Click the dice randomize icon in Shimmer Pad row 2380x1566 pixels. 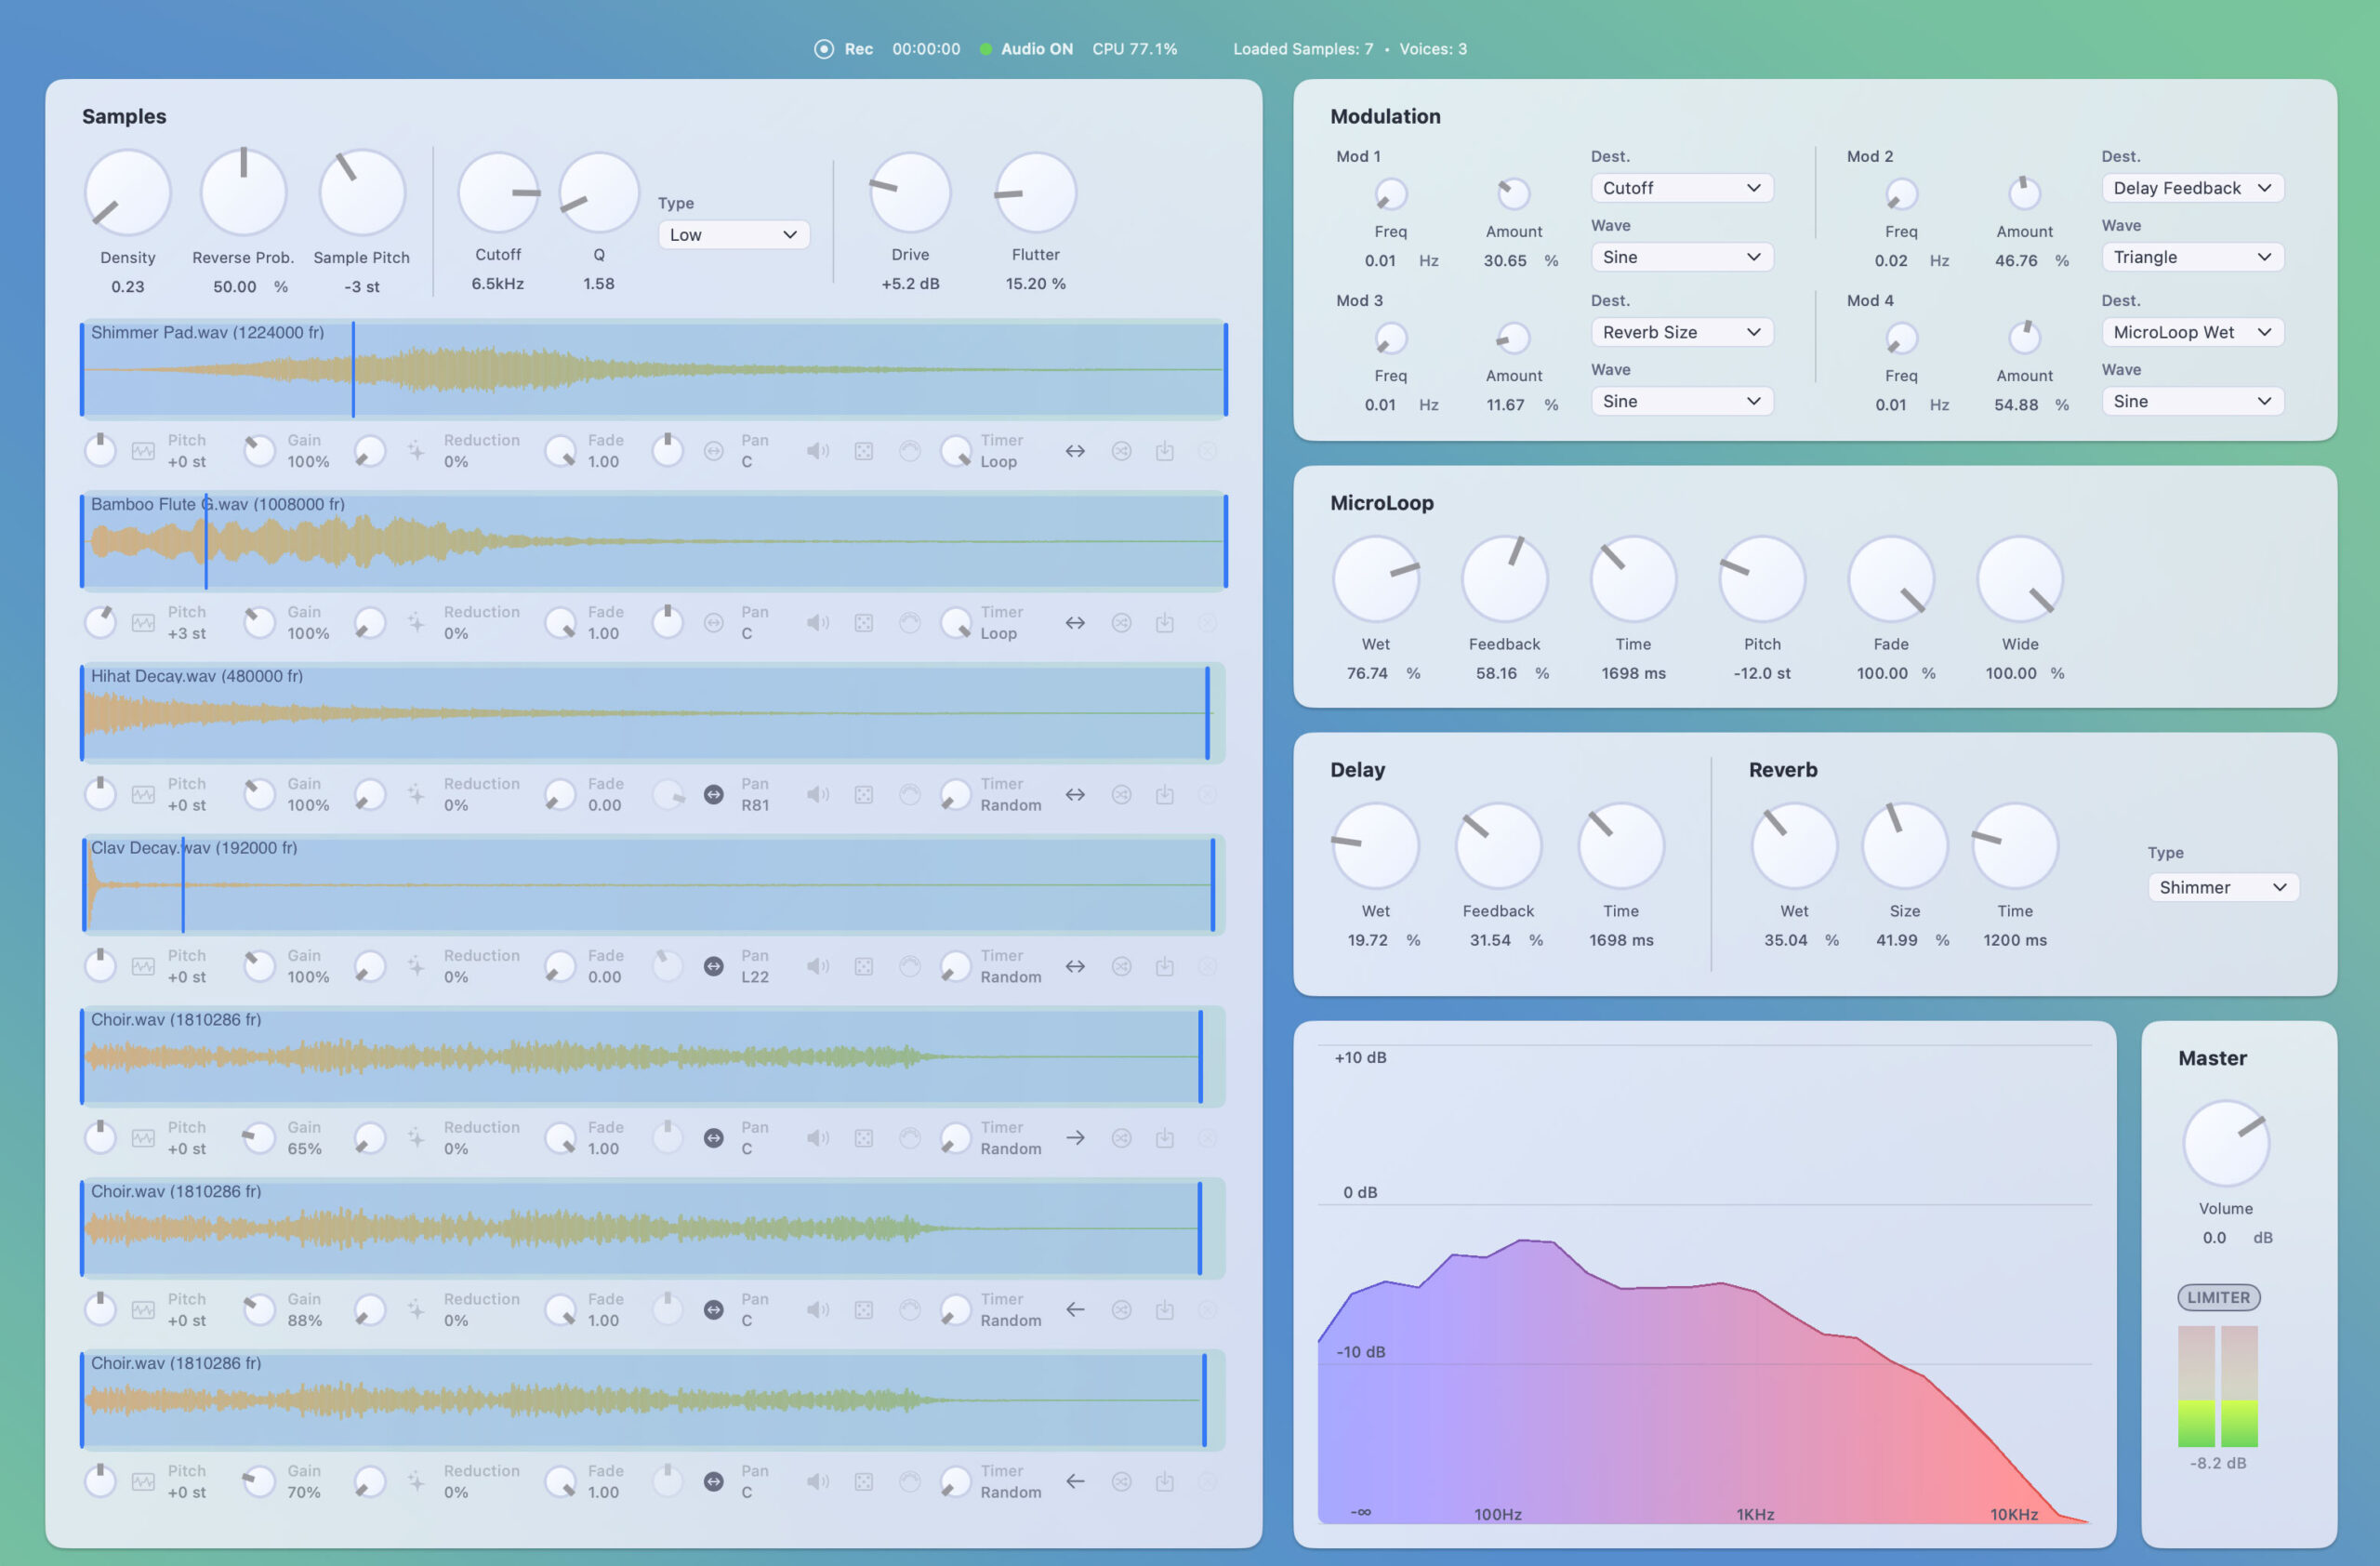click(864, 451)
